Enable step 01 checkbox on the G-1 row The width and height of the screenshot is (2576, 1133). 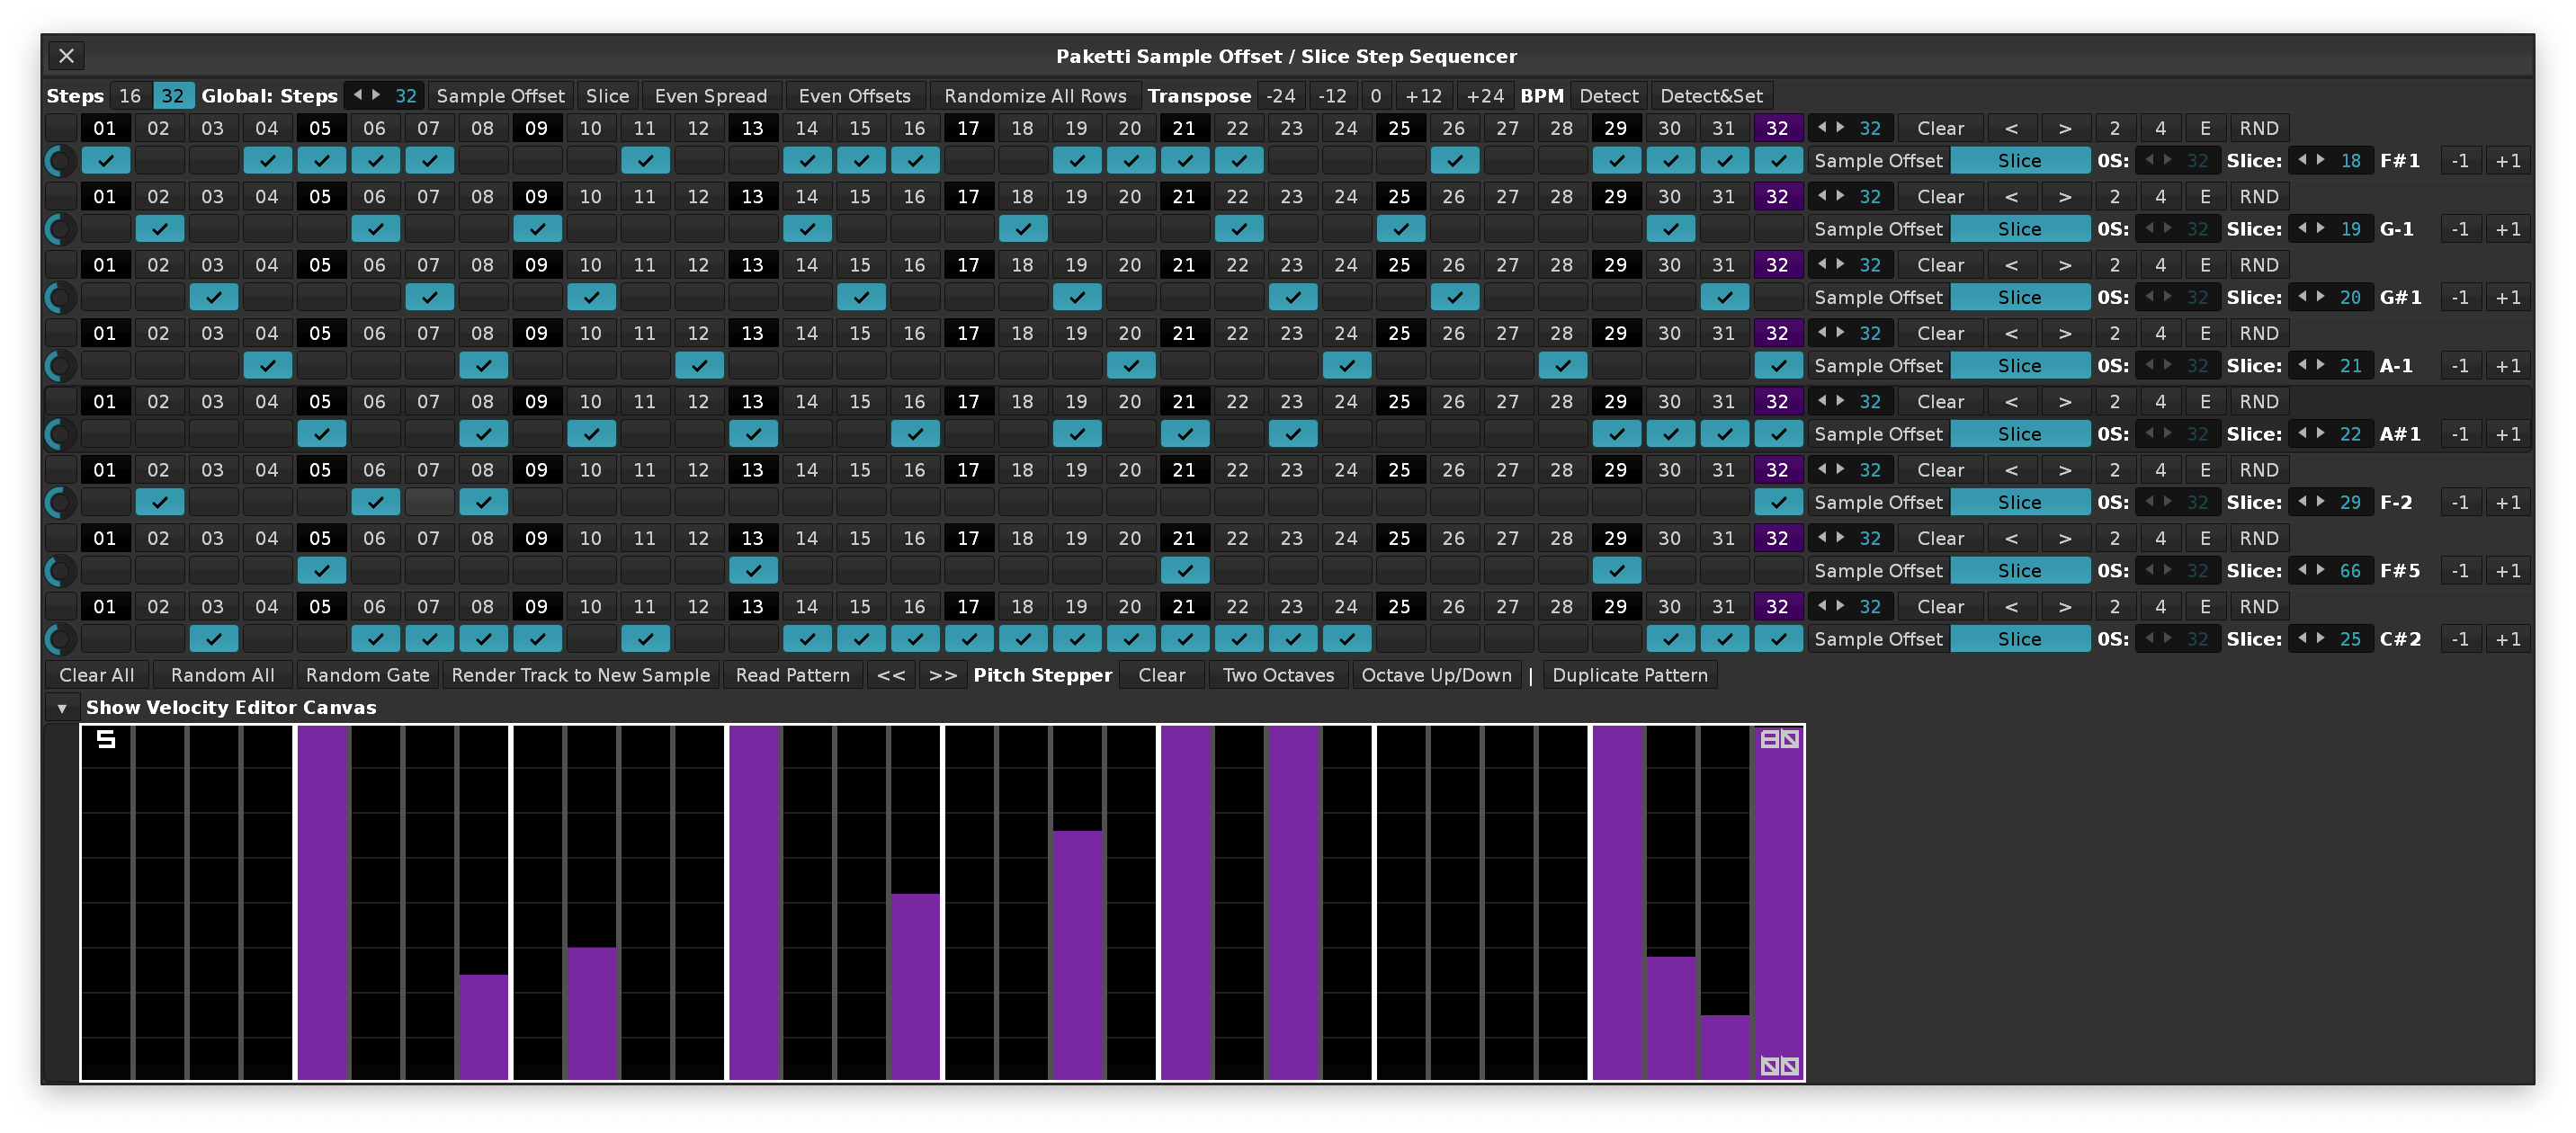click(105, 229)
